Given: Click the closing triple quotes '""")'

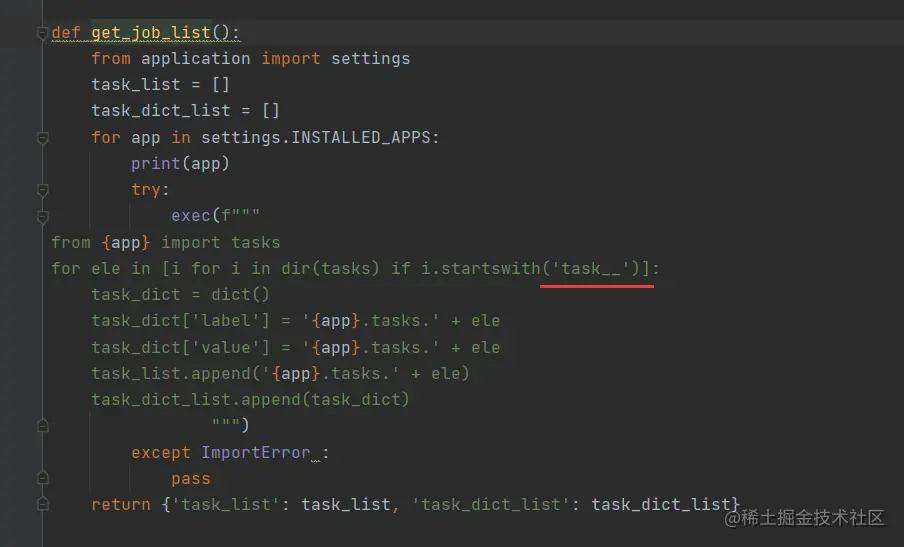Looking at the screenshot, I should click(x=230, y=425).
